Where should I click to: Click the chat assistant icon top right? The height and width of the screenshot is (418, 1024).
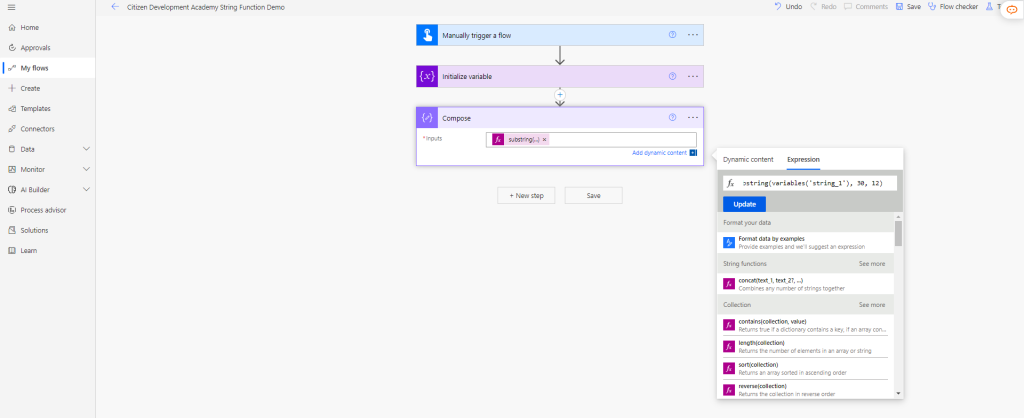pyautogui.click(x=1012, y=10)
